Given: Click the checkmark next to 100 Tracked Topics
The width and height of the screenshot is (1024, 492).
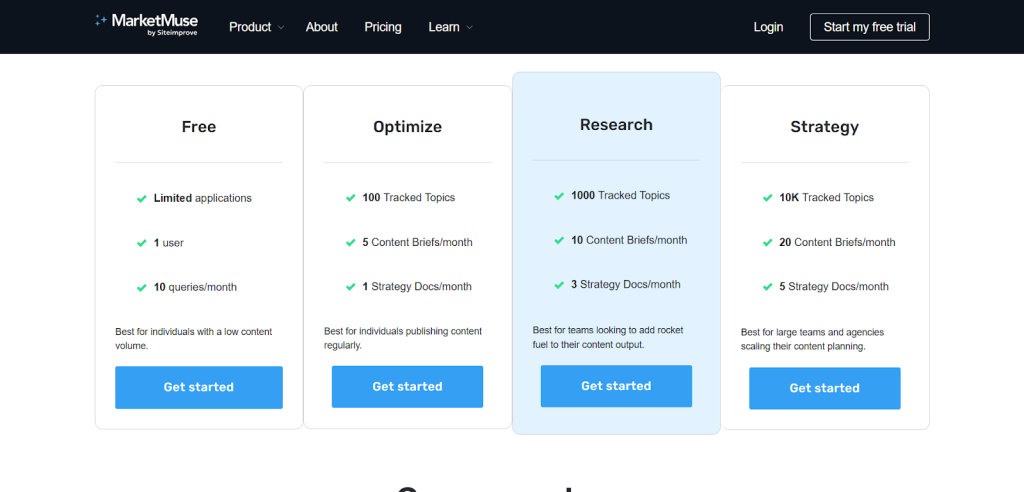Looking at the screenshot, I should point(350,198).
